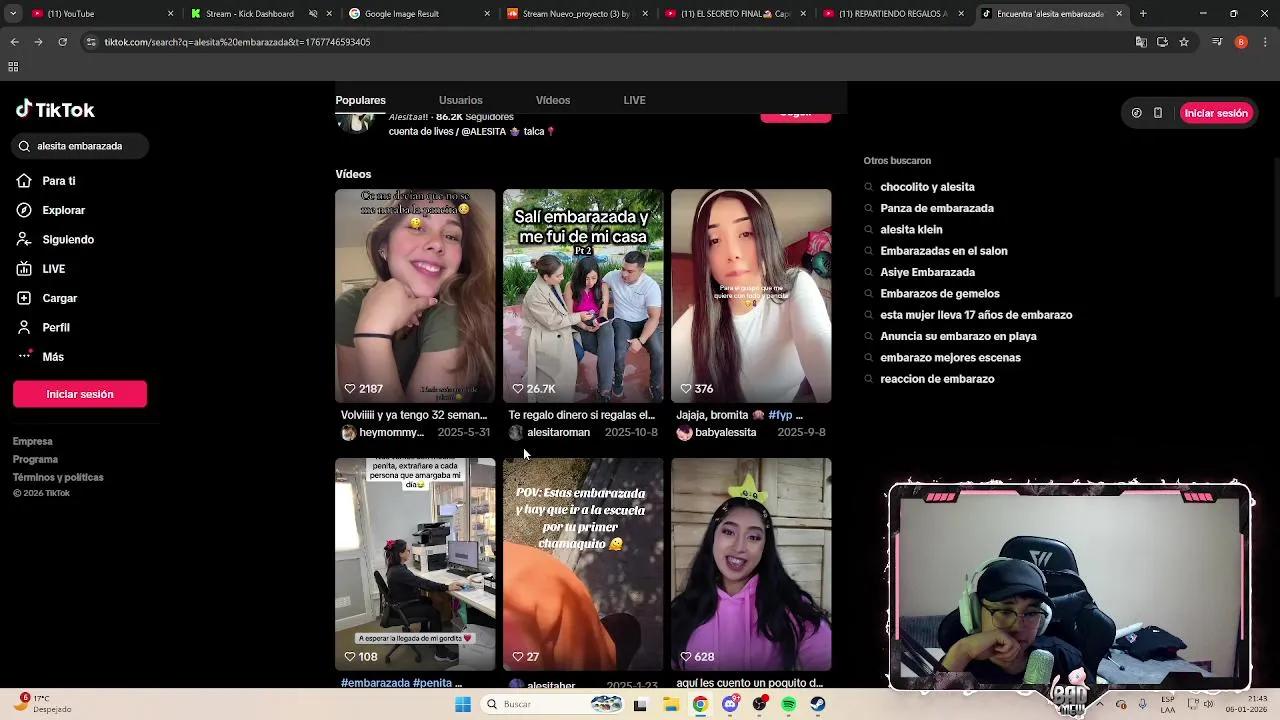Open the POV Estas embarazada video thumbnail
Image resolution: width=1280 pixels, height=720 pixels.
pos(583,564)
